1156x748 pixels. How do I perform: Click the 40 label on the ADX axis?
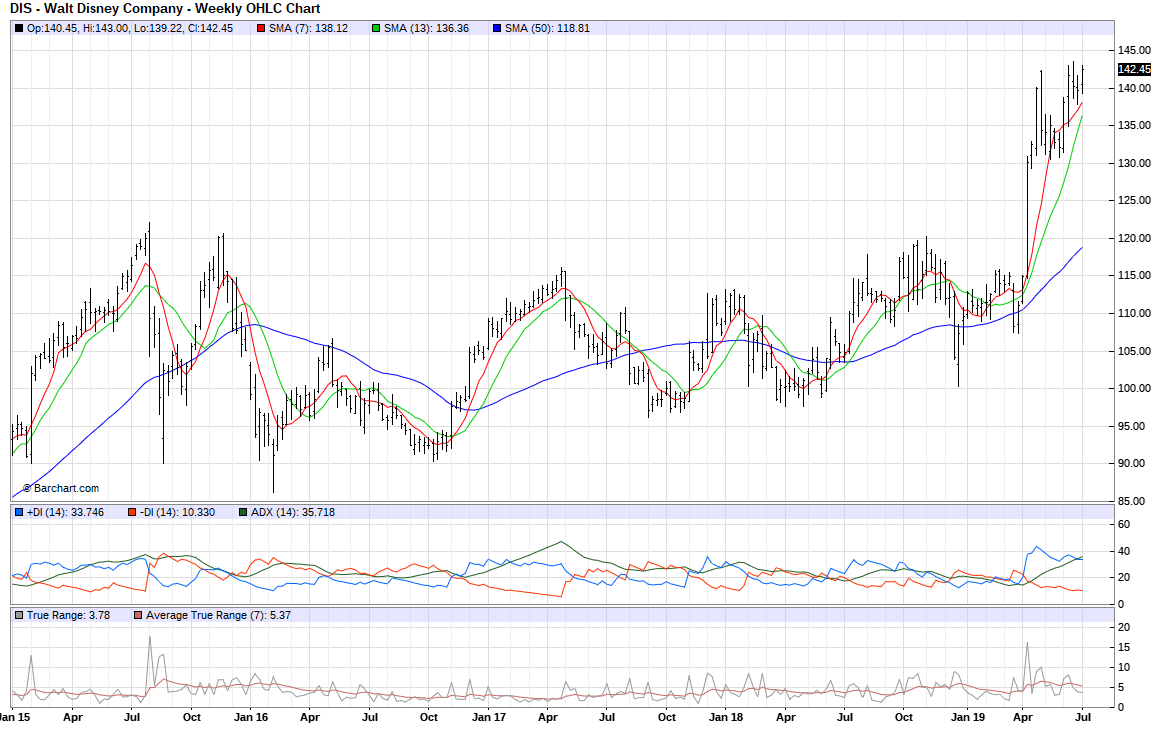click(1124, 551)
